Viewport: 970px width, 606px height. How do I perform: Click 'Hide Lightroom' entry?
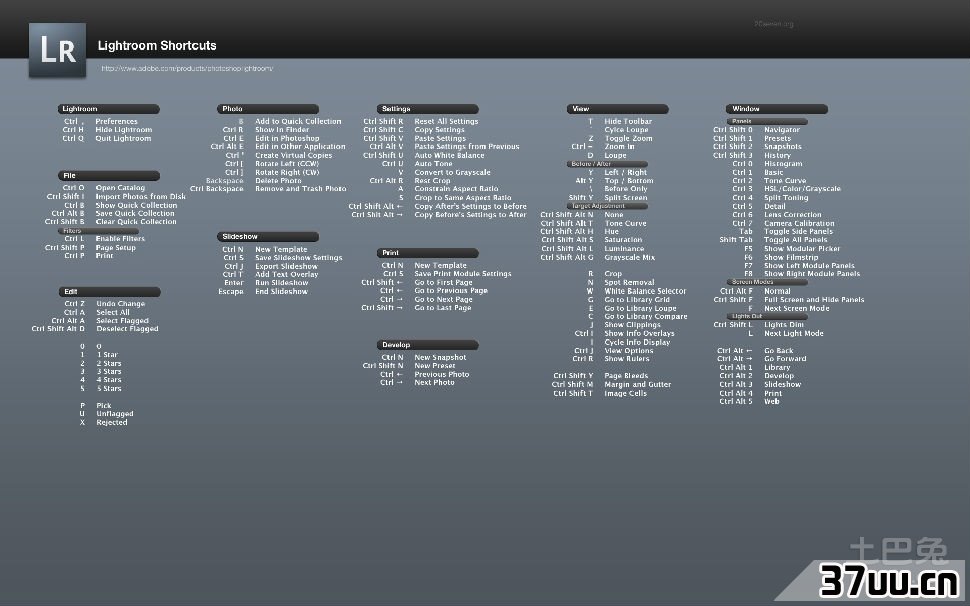pos(124,130)
